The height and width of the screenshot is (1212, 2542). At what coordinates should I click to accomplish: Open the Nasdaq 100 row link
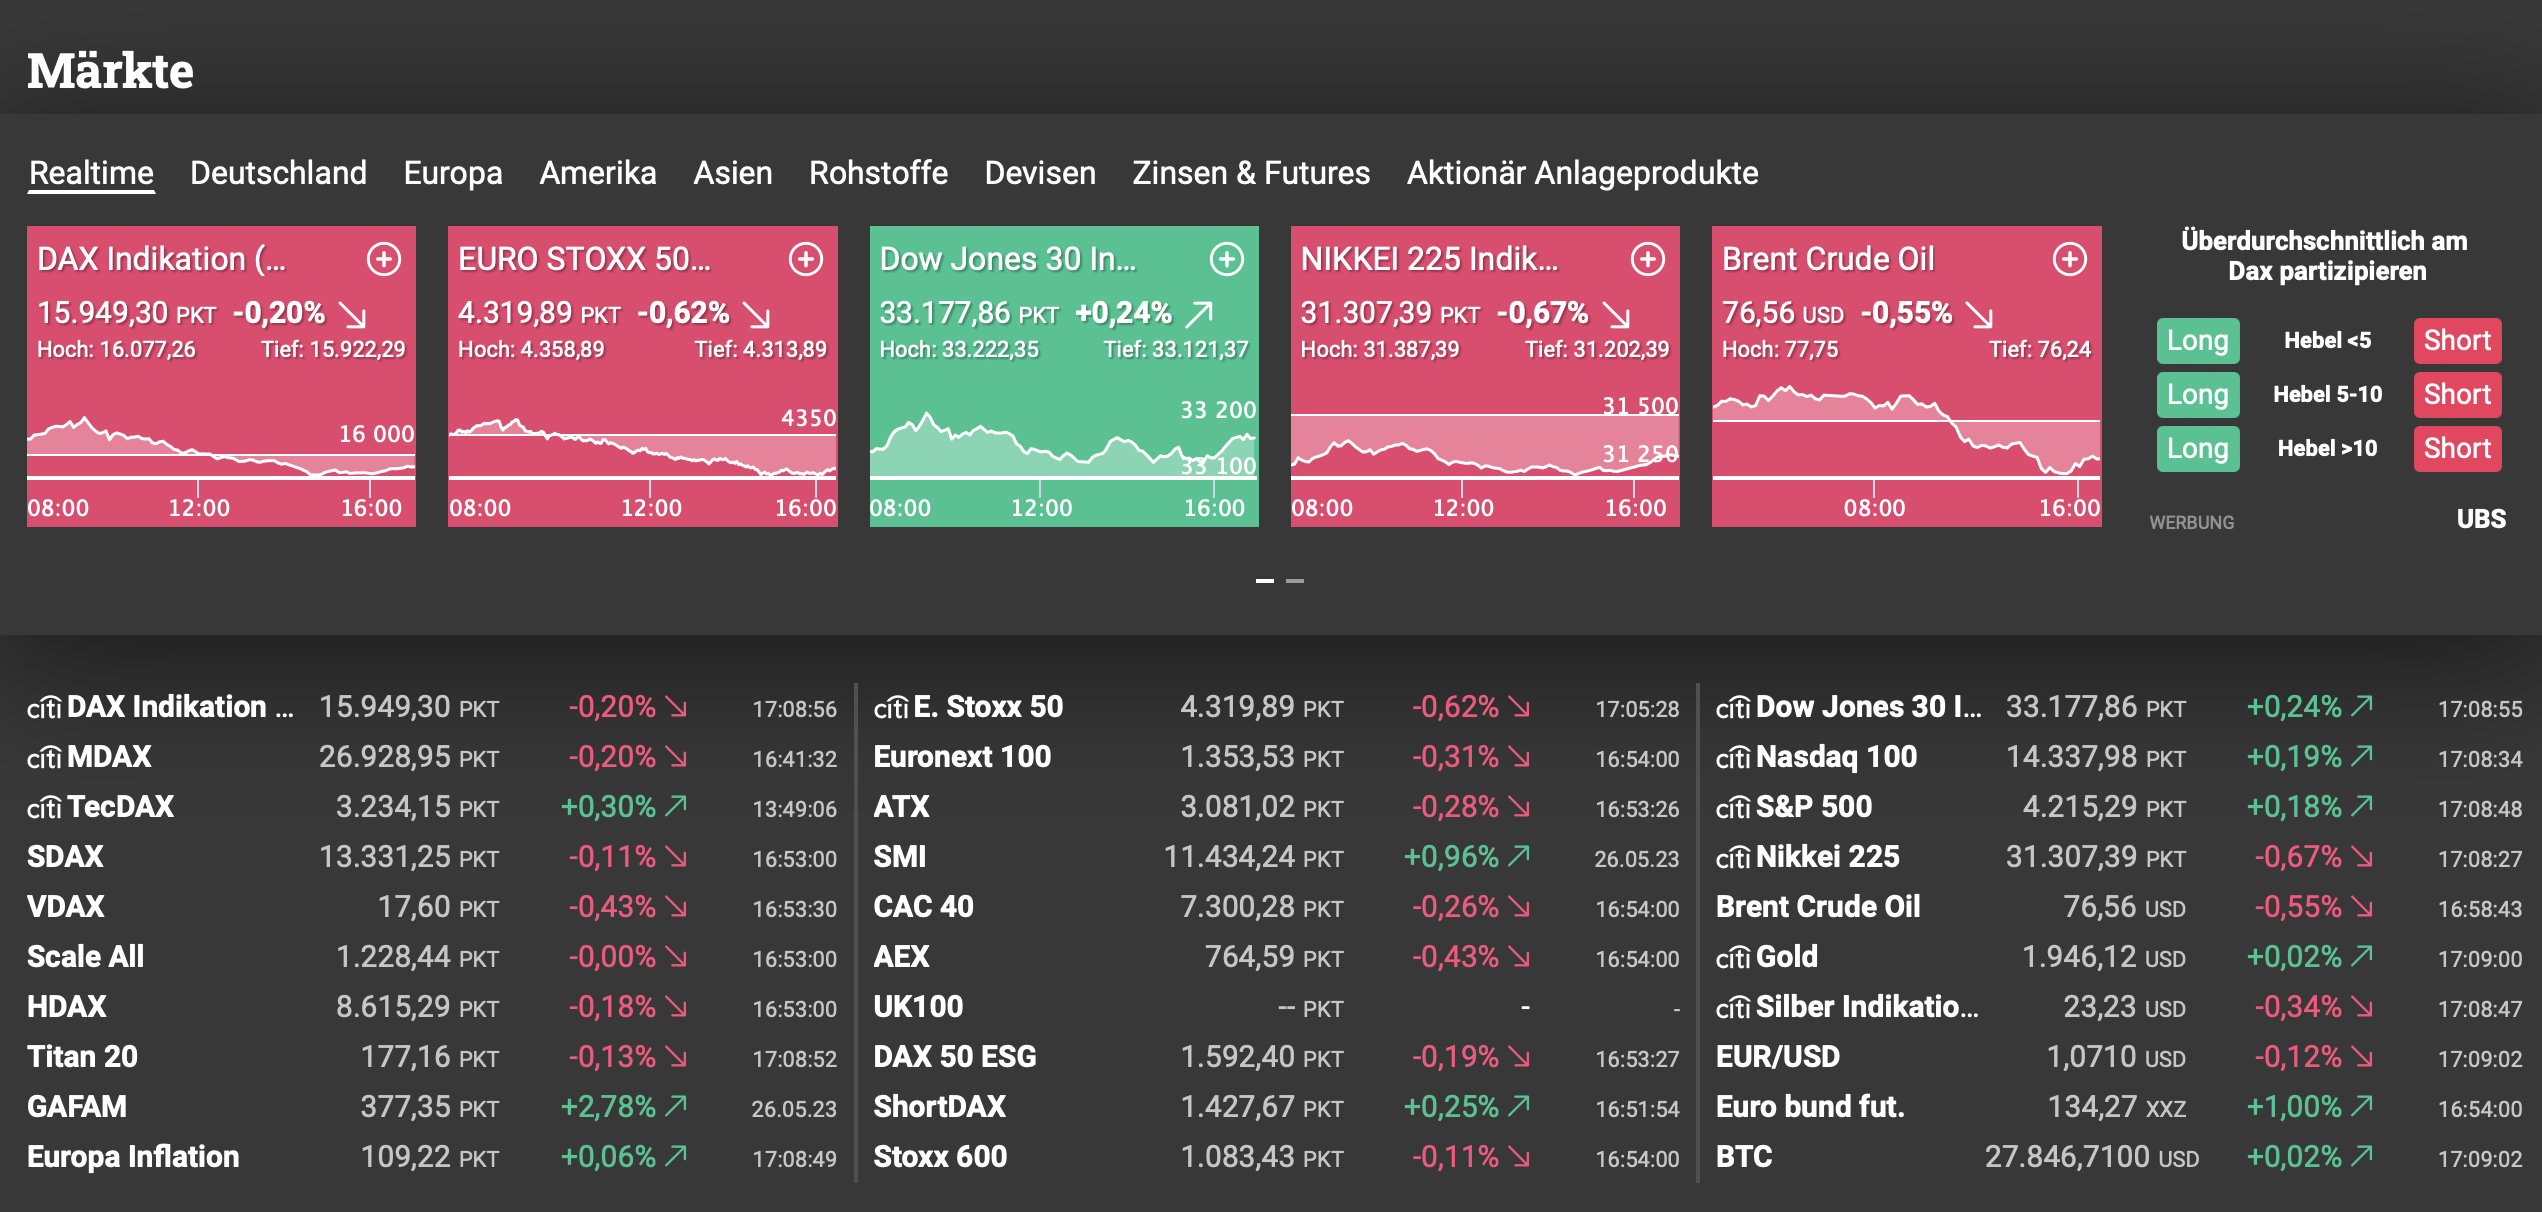[x=1836, y=757]
